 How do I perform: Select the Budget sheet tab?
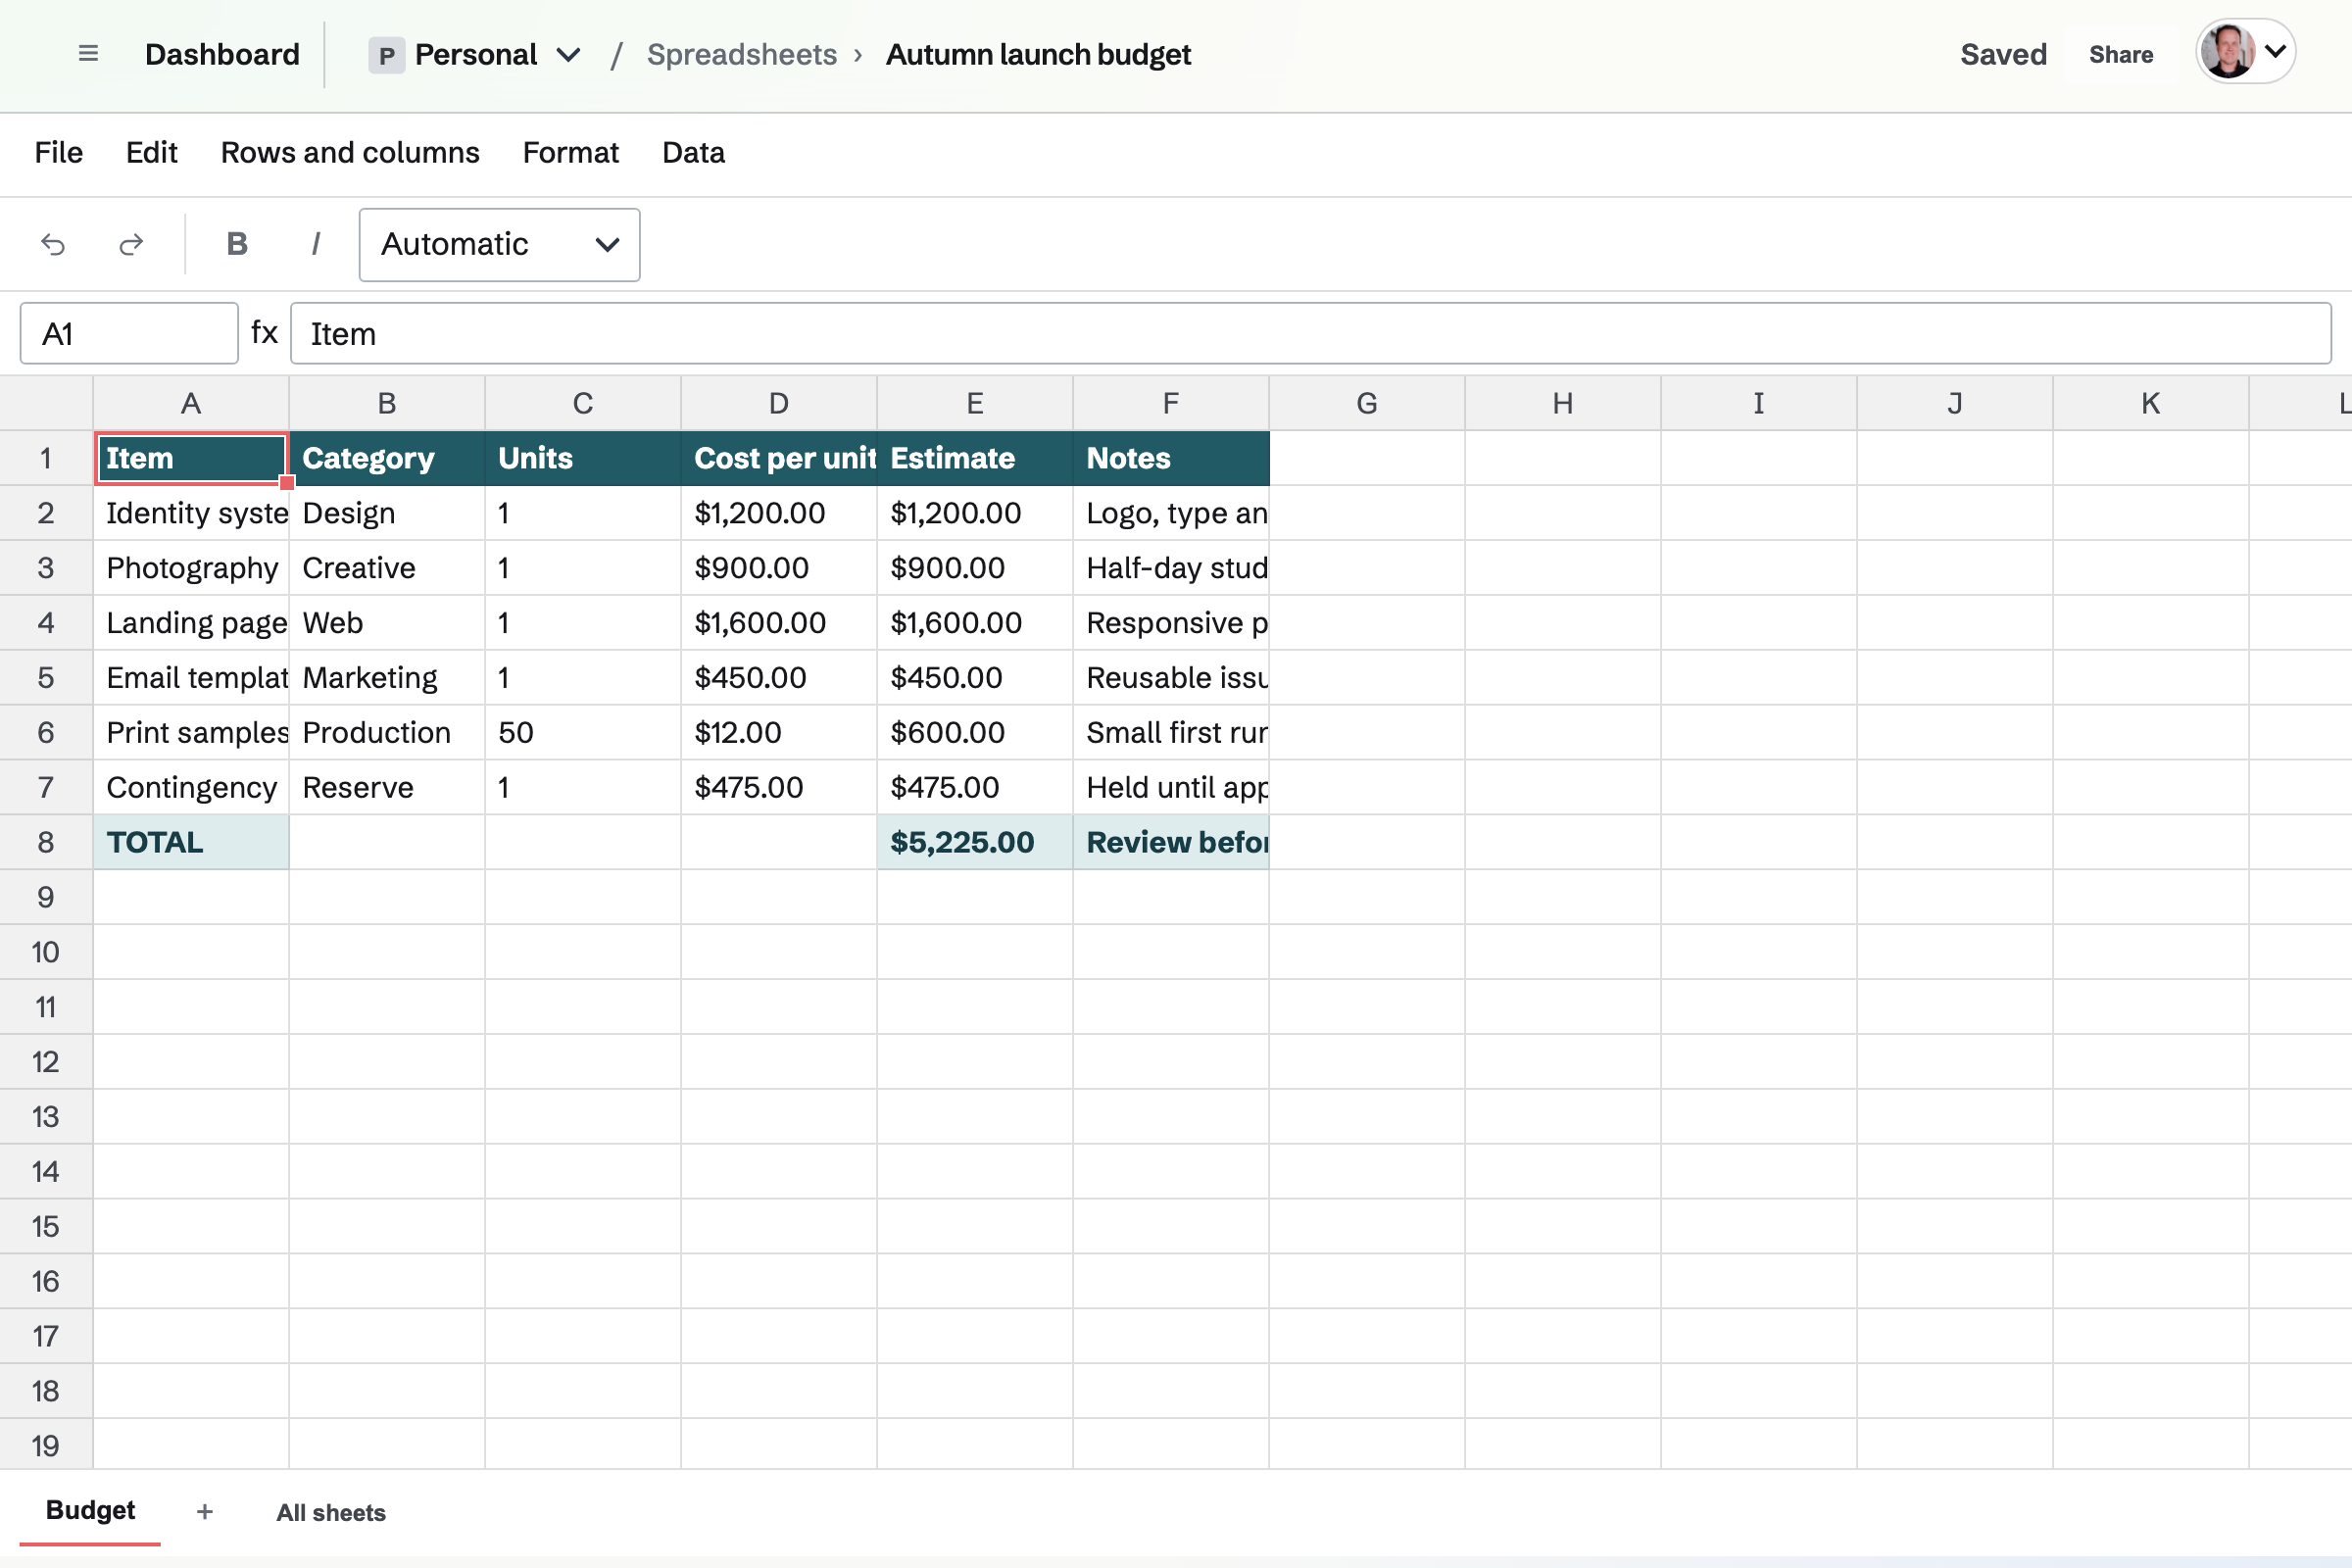[x=90, y=1510]
